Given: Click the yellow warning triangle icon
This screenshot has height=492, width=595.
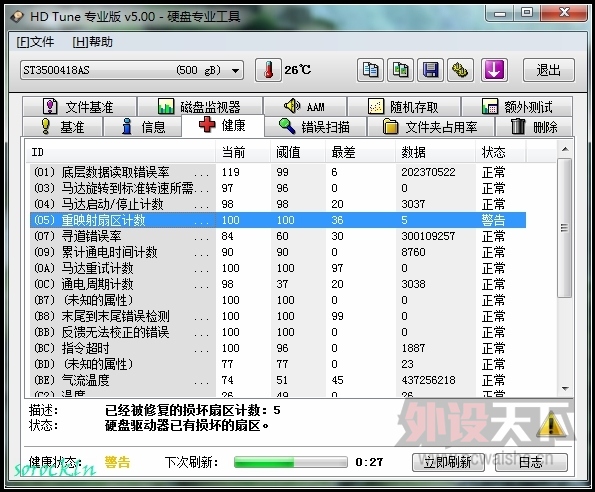Looking at the screenshot, I should click(x=551, y=424).
